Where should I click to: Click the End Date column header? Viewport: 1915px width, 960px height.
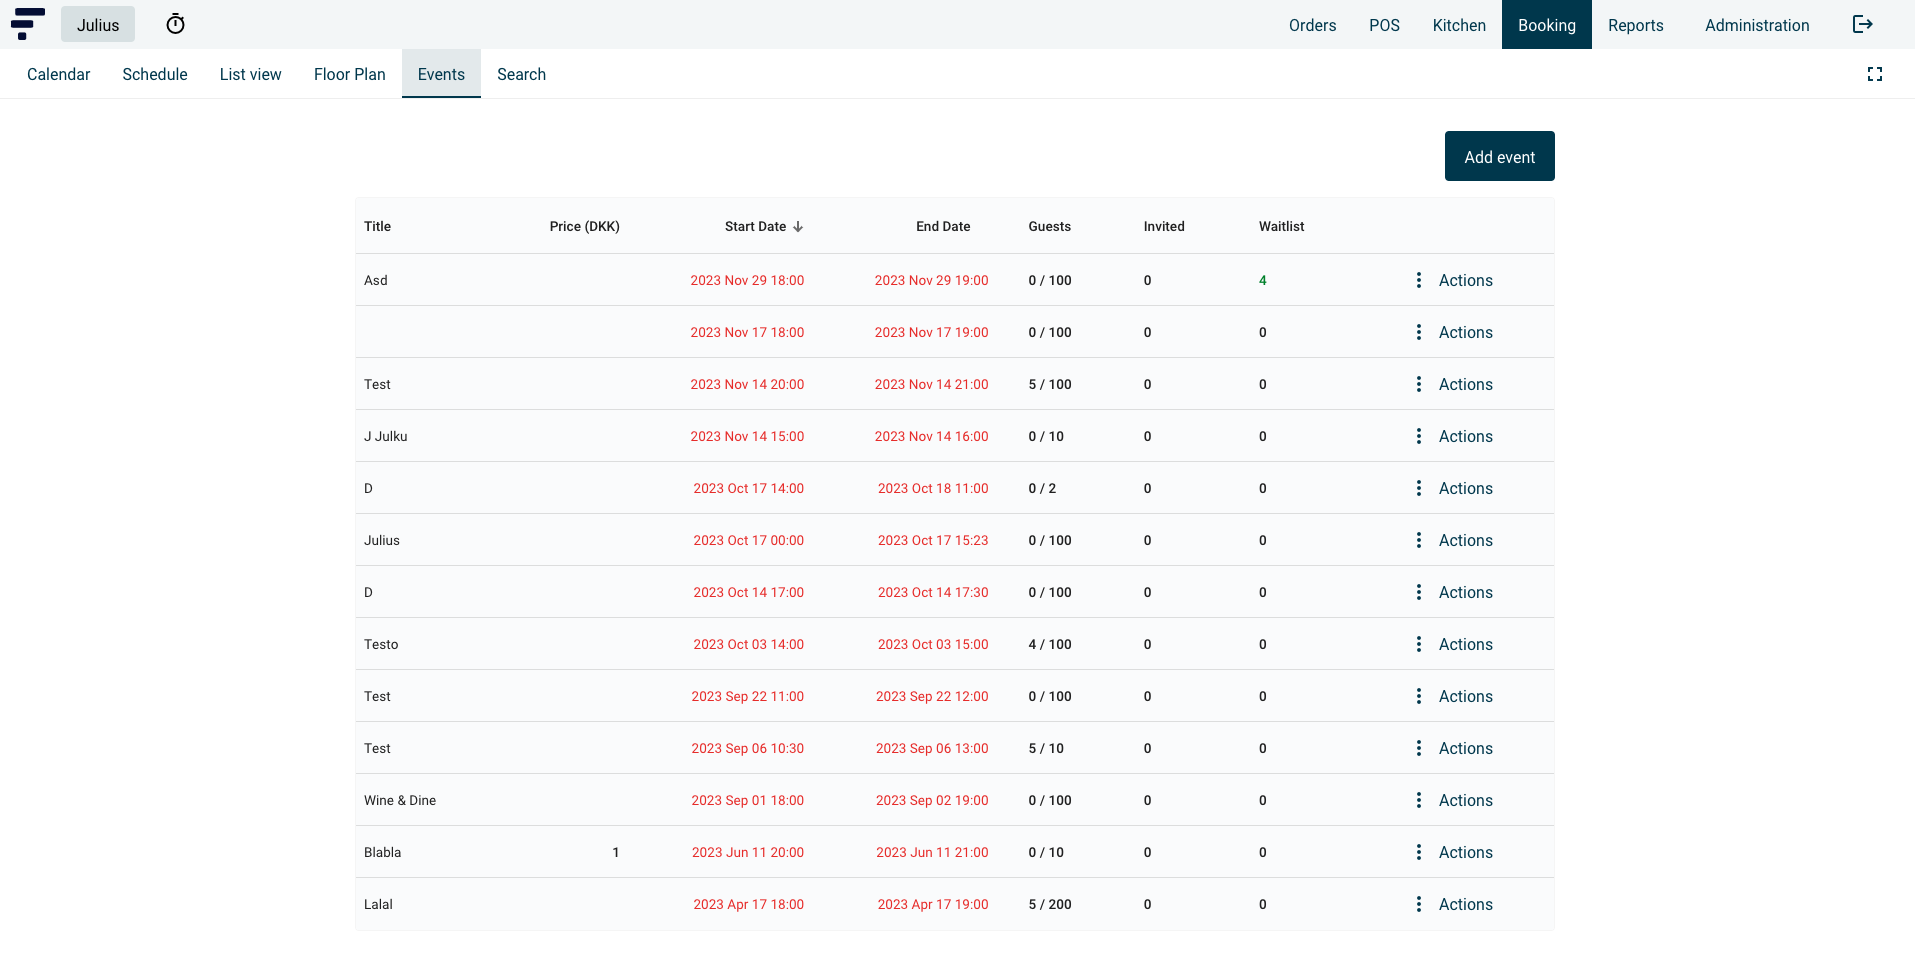pos(942,227)
